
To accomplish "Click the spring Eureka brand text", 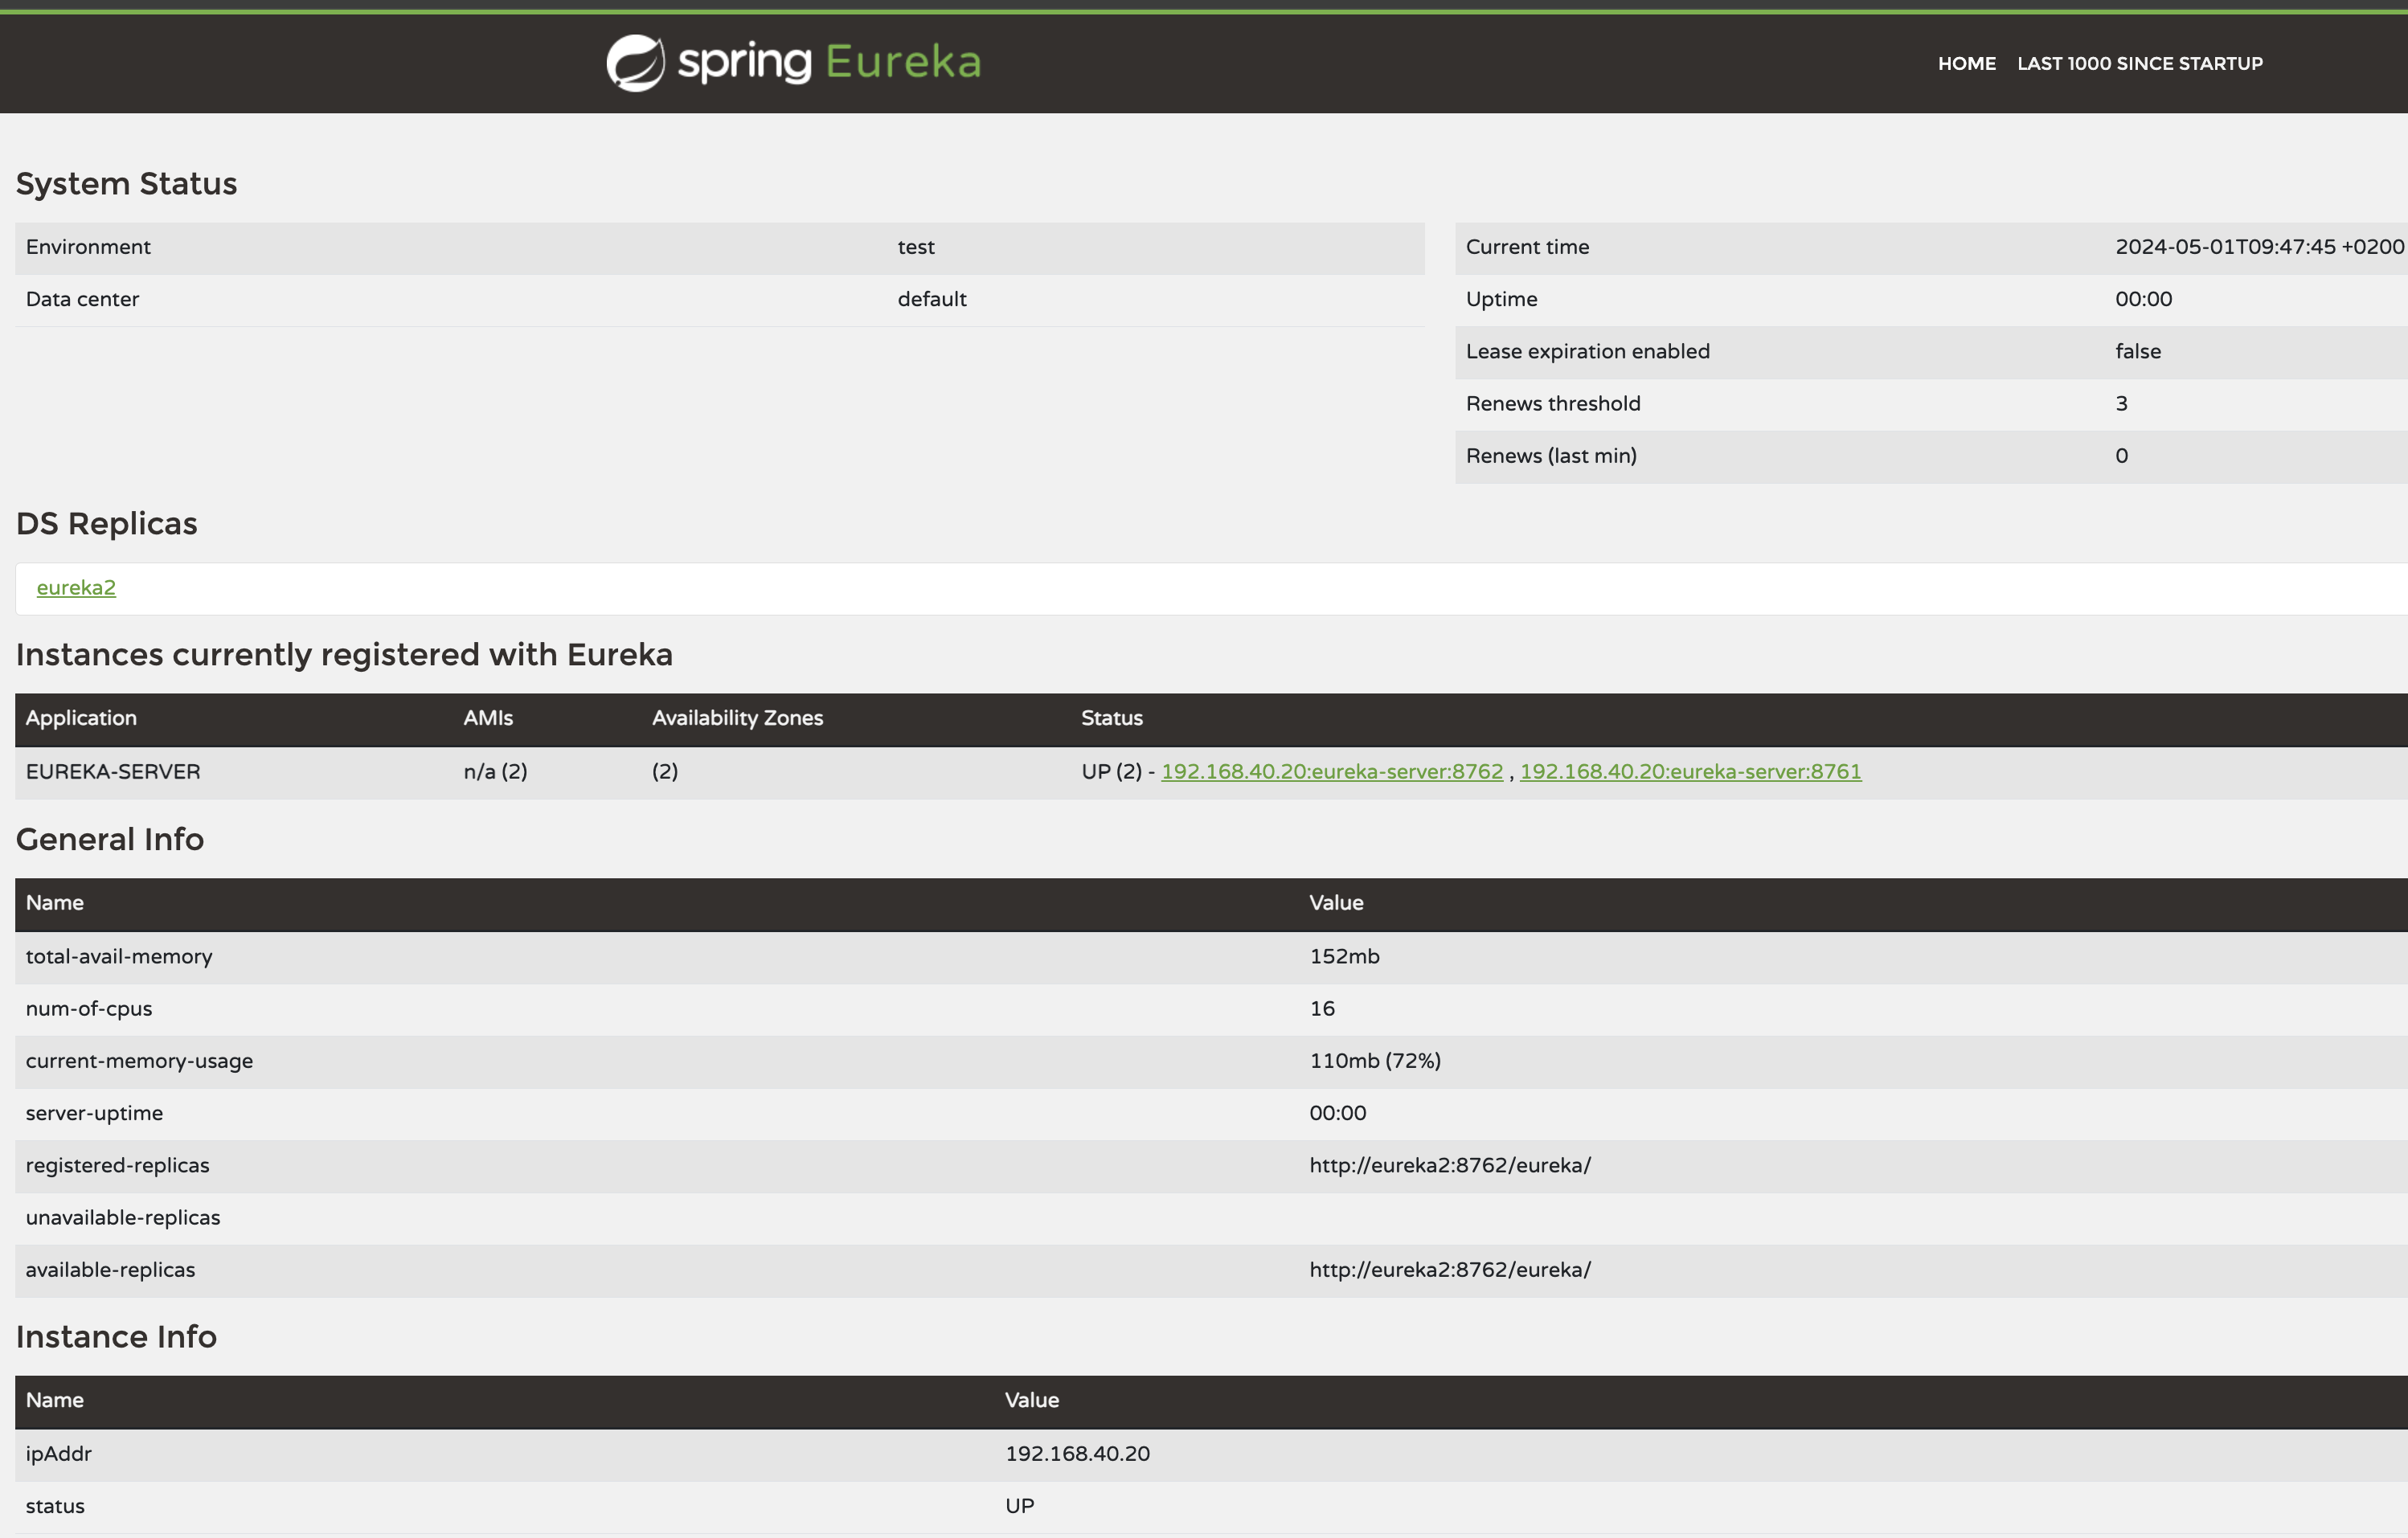I will coord(829,62).
